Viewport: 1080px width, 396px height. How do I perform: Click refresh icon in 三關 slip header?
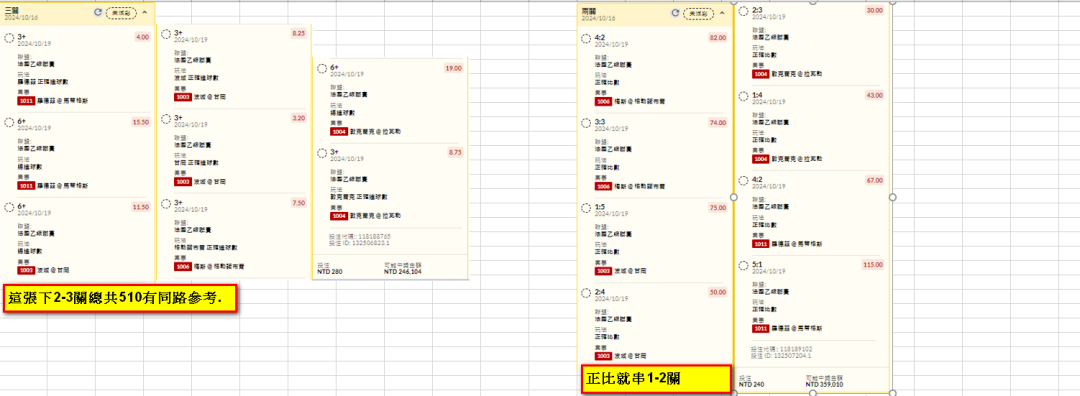click(98, 13)
